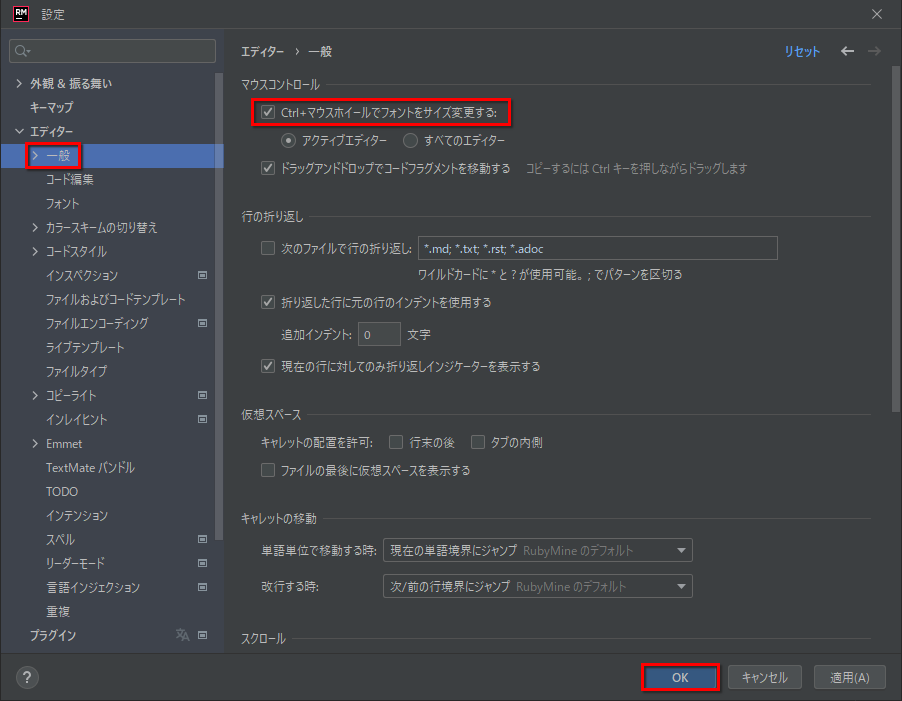Click the 一般 breadcrumb in the header
The width and height of the screenshot is (902, 701).
tap(320, 52)
